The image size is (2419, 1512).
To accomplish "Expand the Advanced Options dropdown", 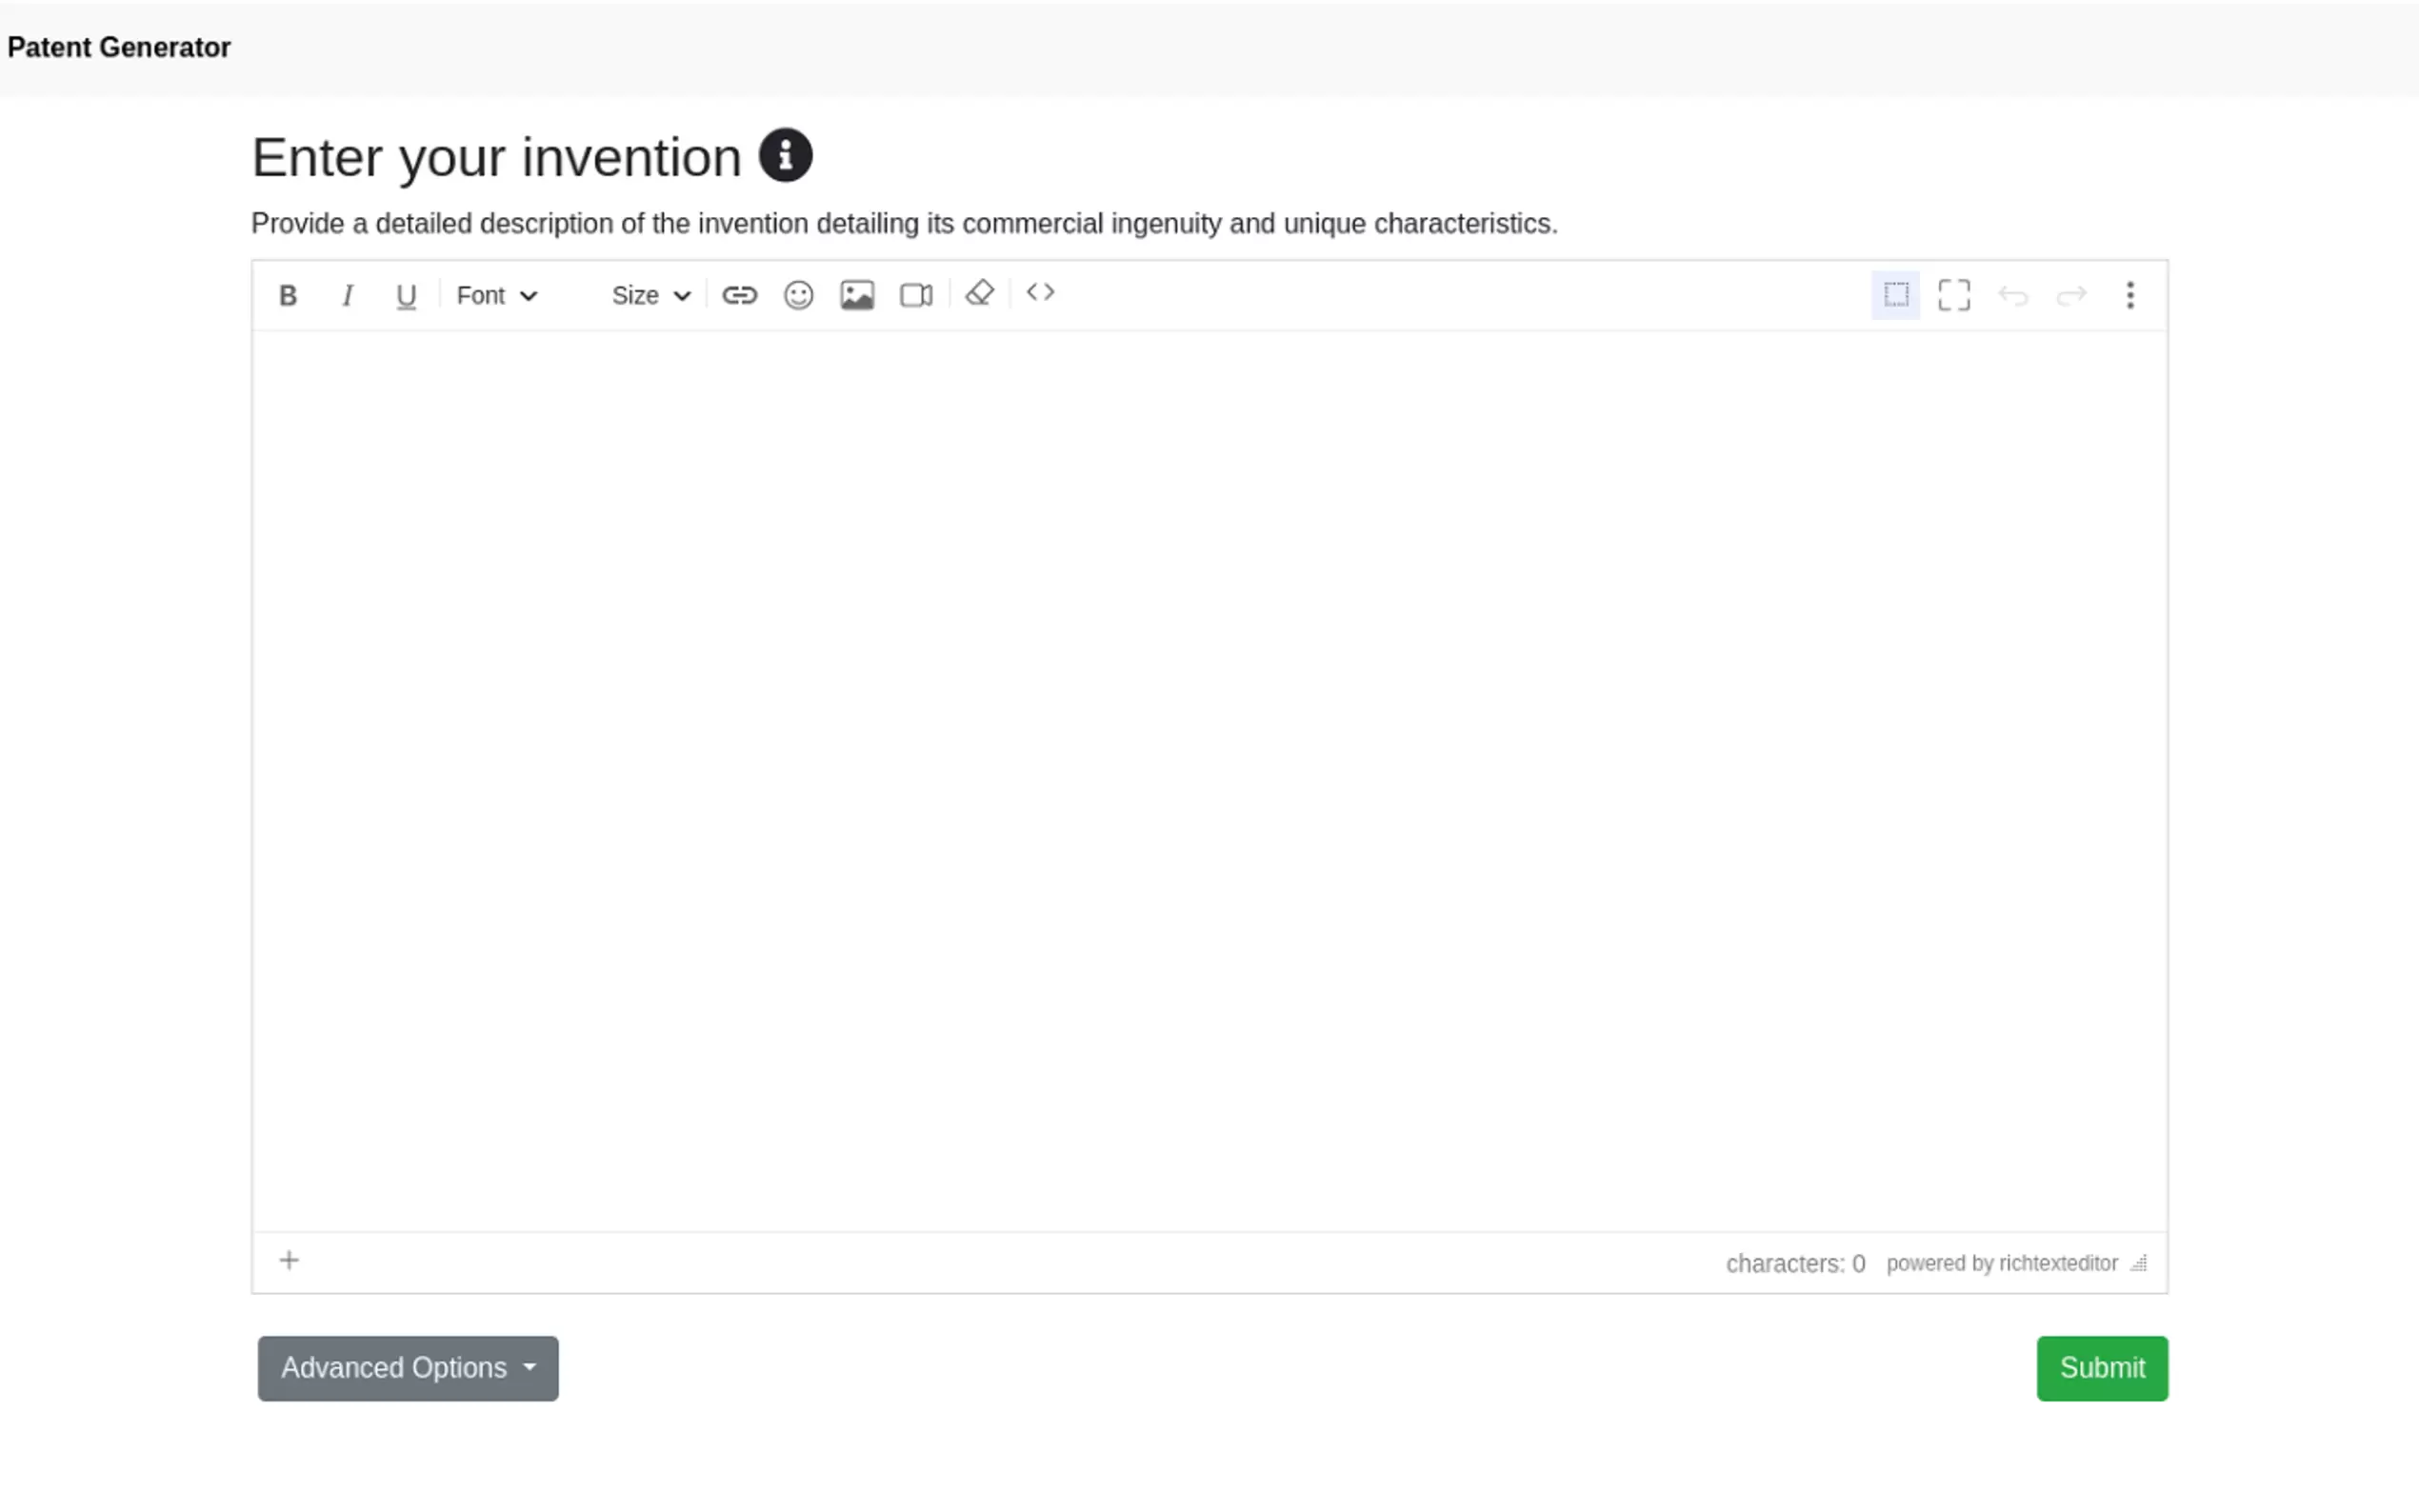I will 408,1368.
